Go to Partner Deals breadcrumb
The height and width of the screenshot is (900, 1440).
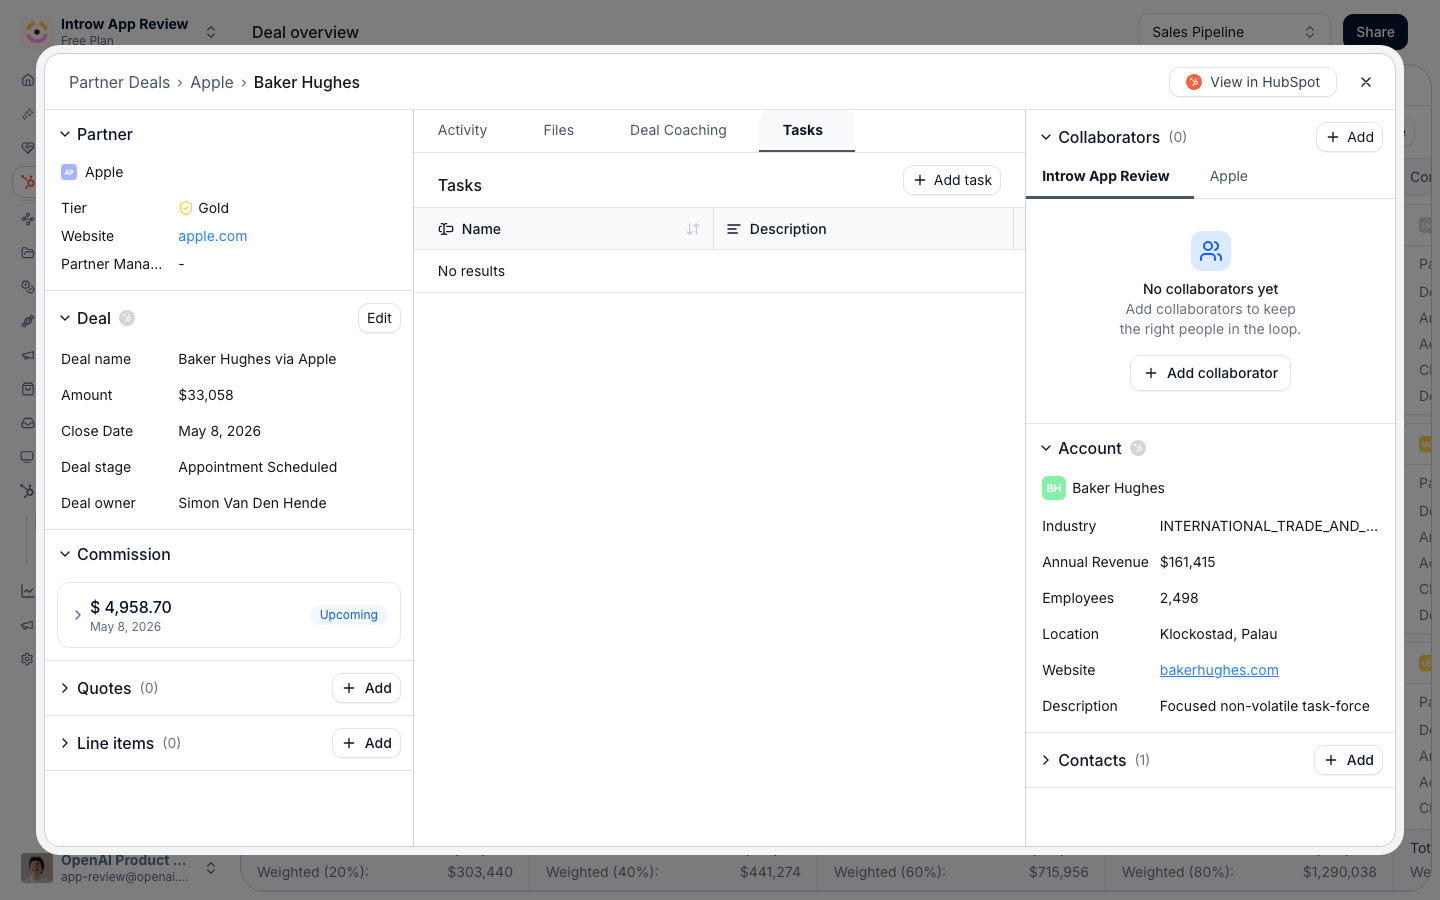click(119, 82)
